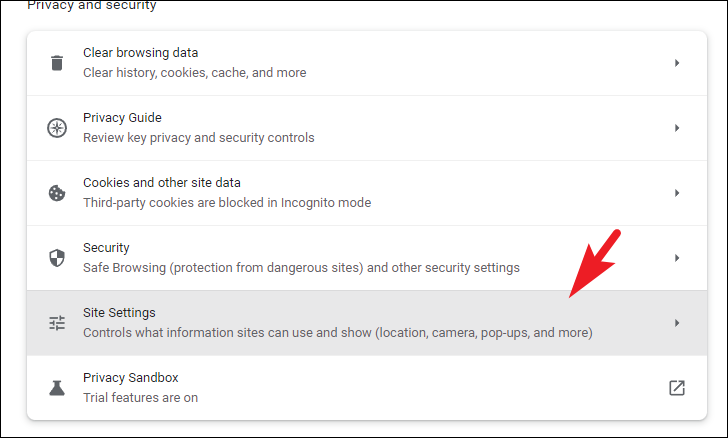Click the Site Settings sliders icon

click(x=57, y=323)
